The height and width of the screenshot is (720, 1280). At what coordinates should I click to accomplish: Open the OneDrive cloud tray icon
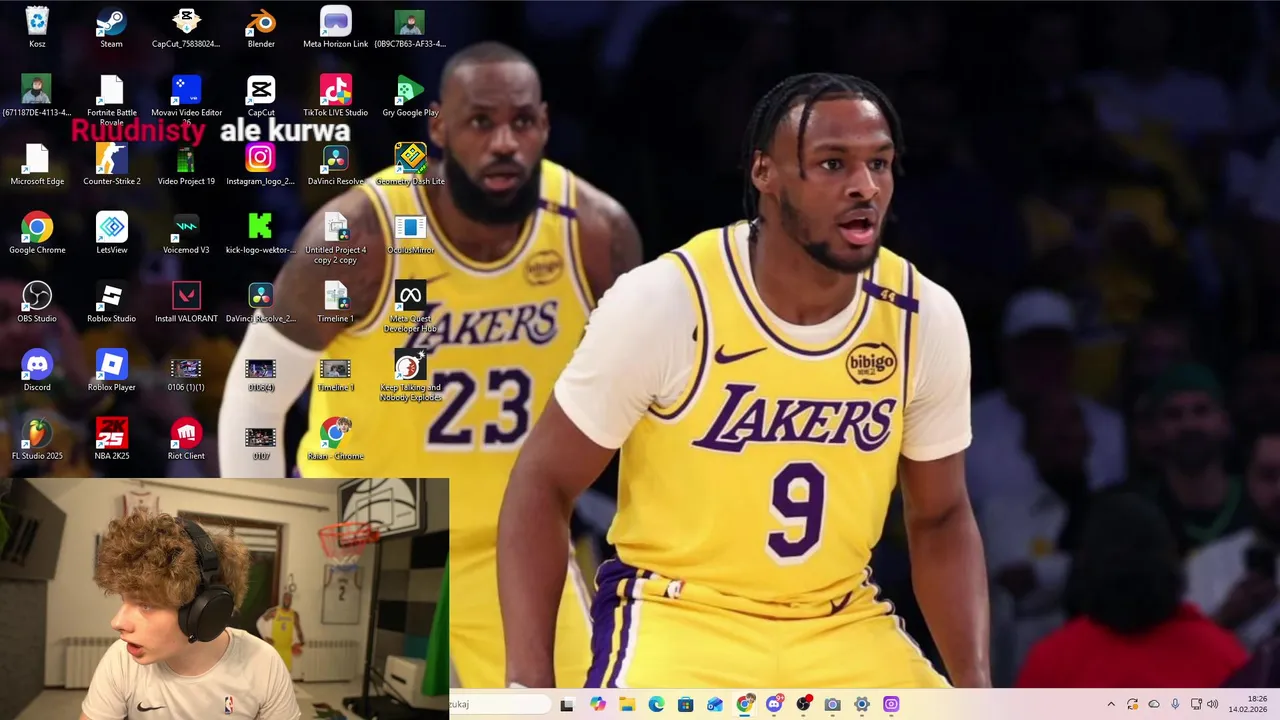[1154, 704]
